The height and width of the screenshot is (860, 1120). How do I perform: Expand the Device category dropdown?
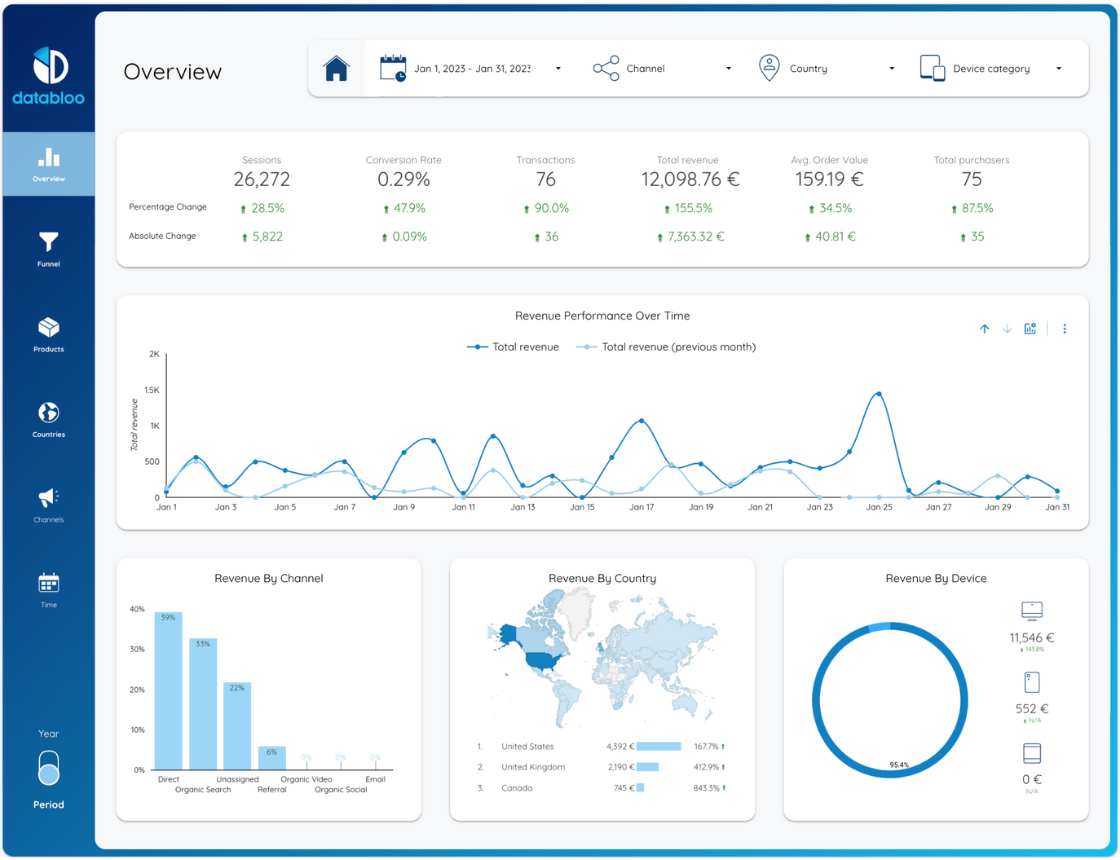point(991,69)
